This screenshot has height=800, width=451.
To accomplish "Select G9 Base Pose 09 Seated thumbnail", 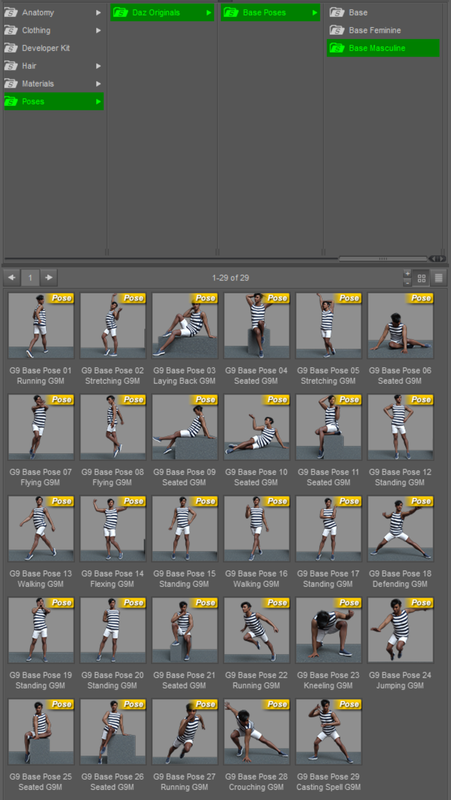I will coord(185,427).
